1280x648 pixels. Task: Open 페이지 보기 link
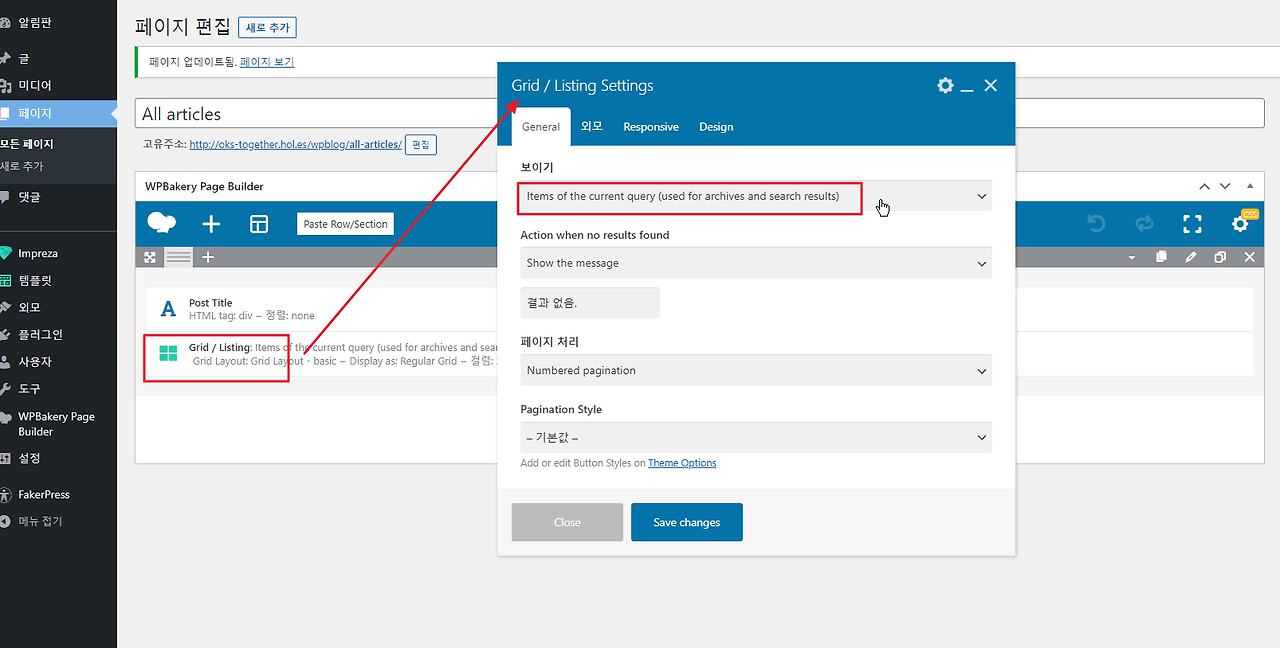tap(267, 62)
